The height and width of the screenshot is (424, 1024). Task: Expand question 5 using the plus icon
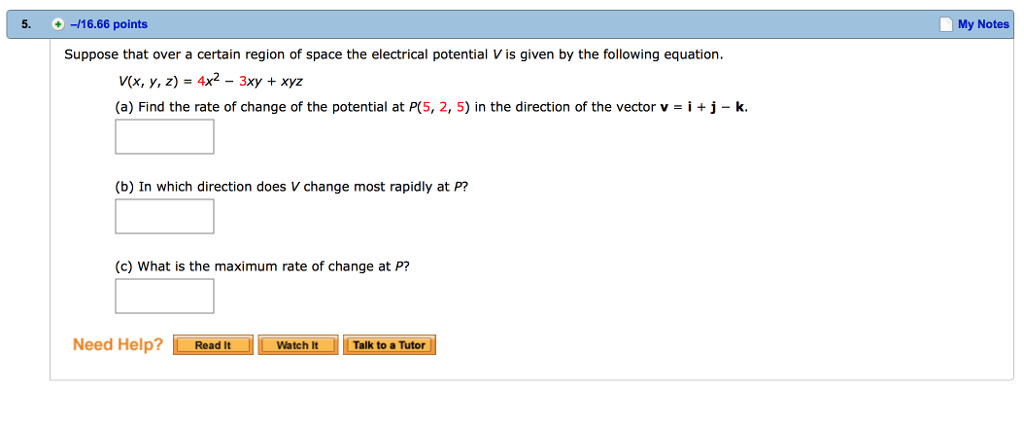(58, 25)
